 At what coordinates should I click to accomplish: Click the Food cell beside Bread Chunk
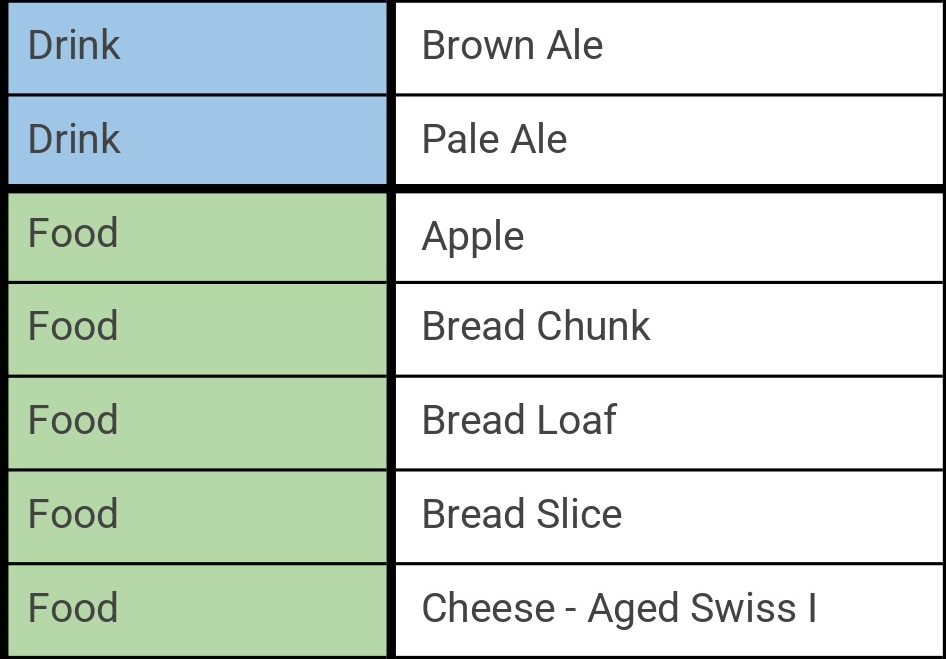[197, 328]
